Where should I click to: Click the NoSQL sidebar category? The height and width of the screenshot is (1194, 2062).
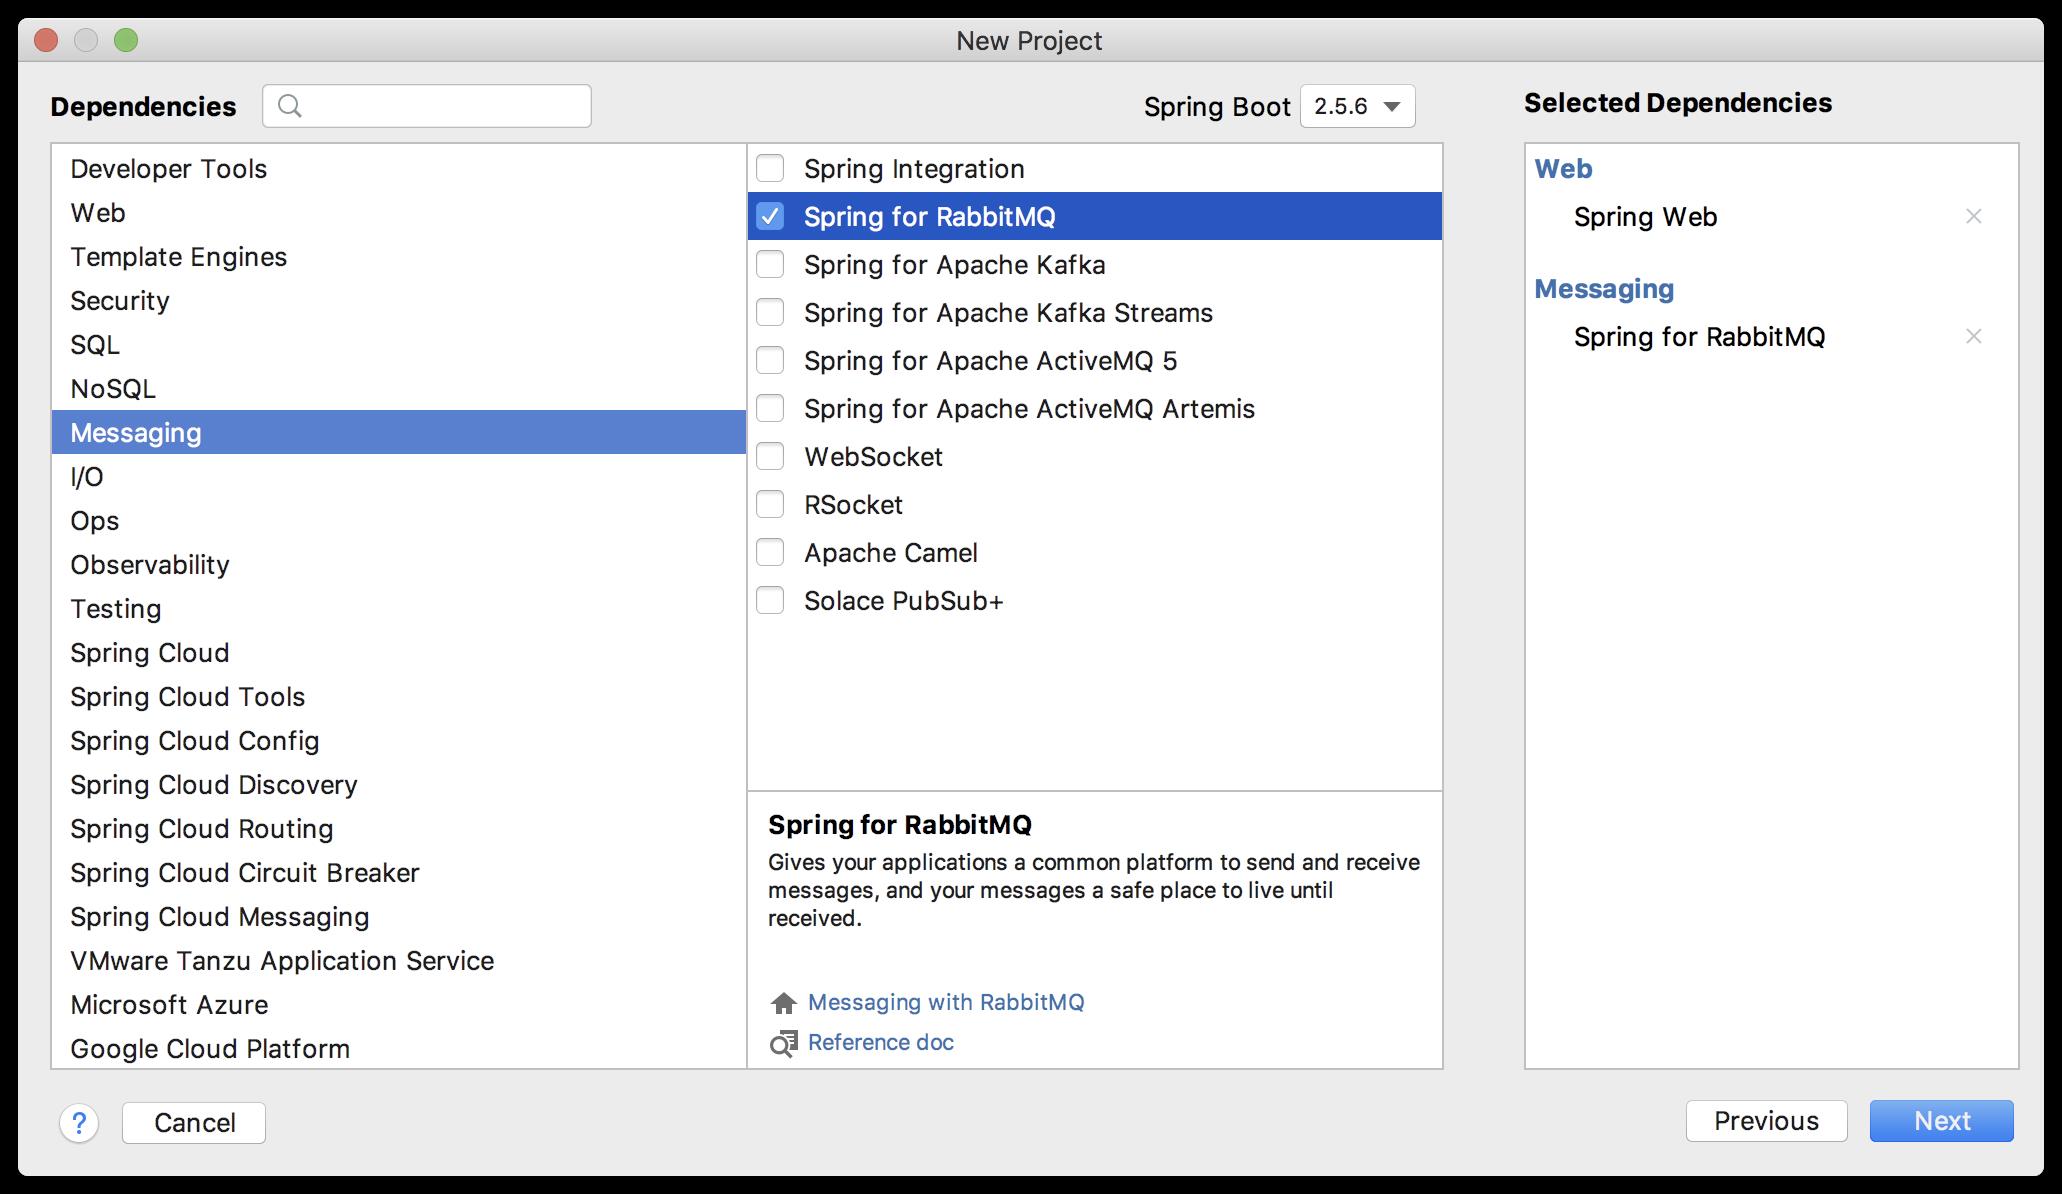tap(114, 388)
